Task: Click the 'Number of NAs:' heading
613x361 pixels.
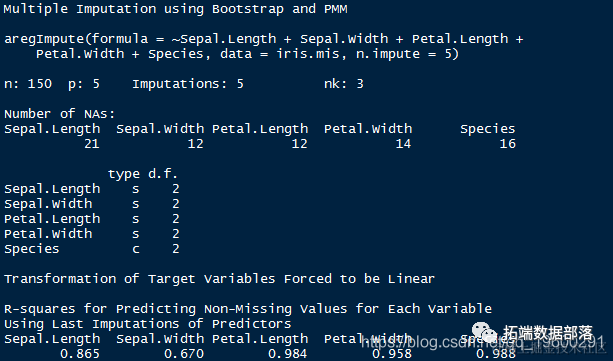Action: [59, 114]
